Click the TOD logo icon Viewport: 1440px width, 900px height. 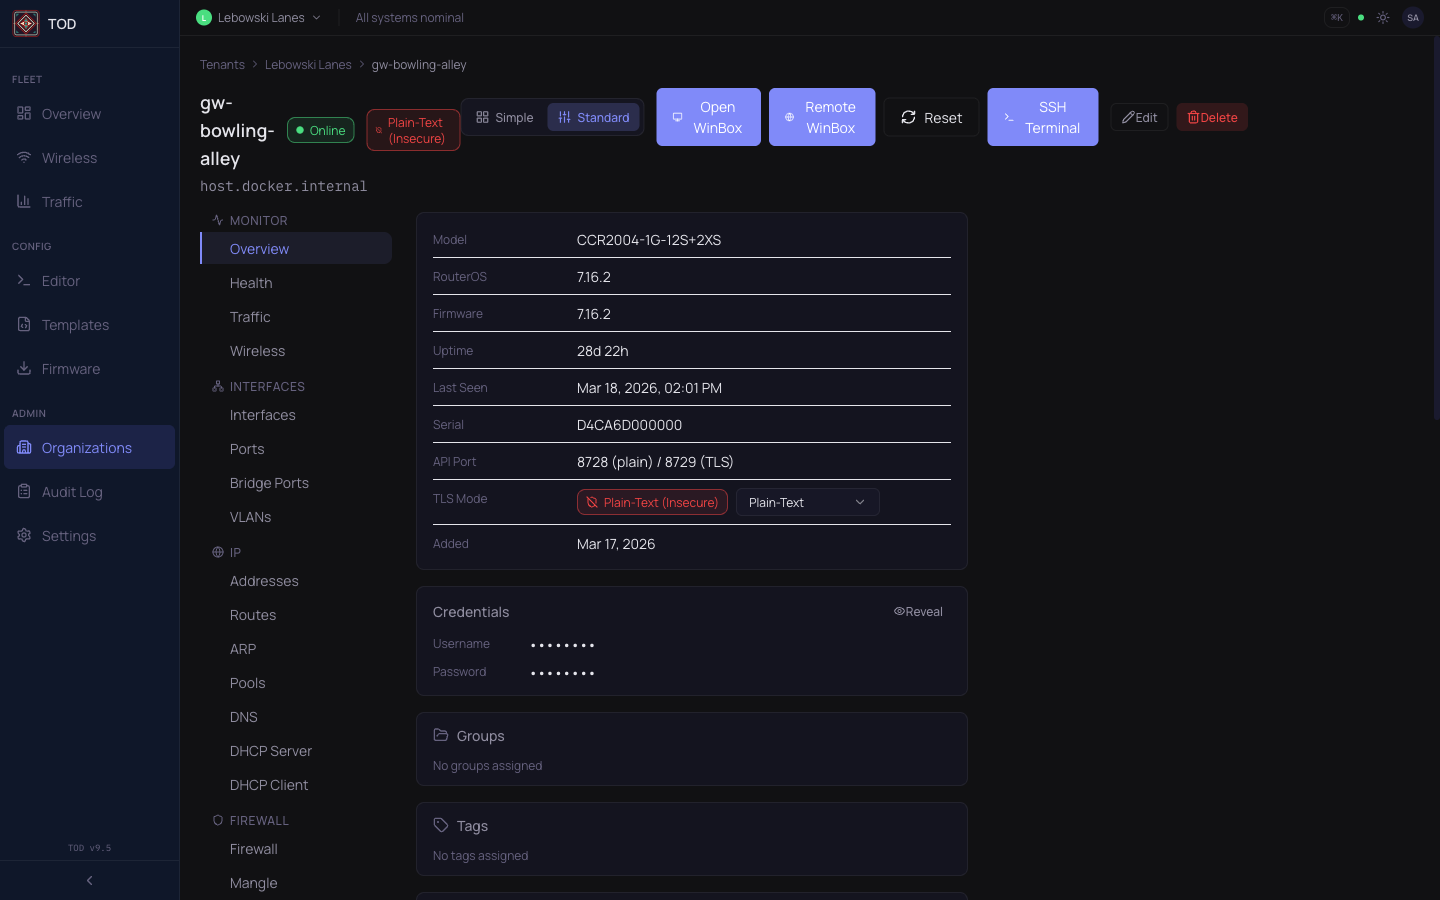pos(26,24)
